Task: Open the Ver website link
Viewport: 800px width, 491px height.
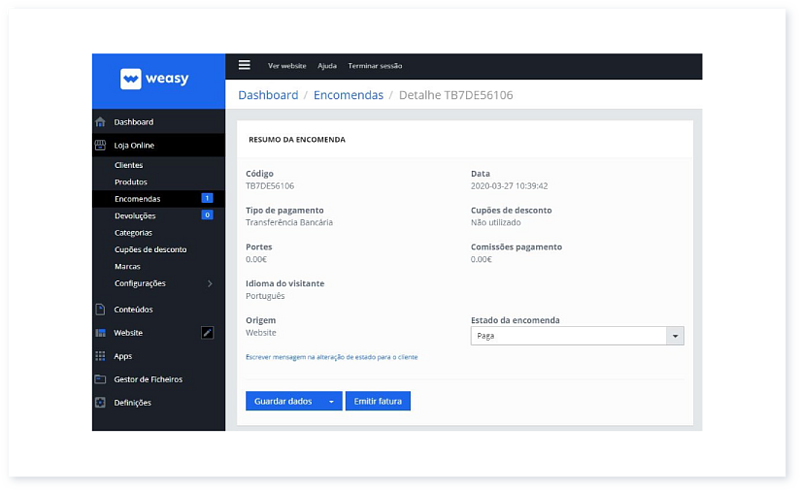Action: (x=287, y=66)
